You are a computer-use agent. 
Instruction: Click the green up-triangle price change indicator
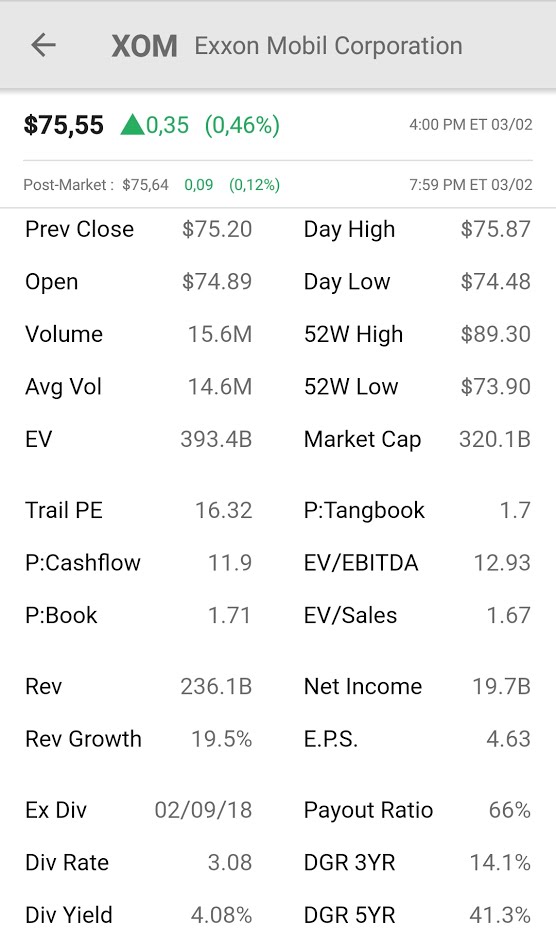tap(132, 125)
